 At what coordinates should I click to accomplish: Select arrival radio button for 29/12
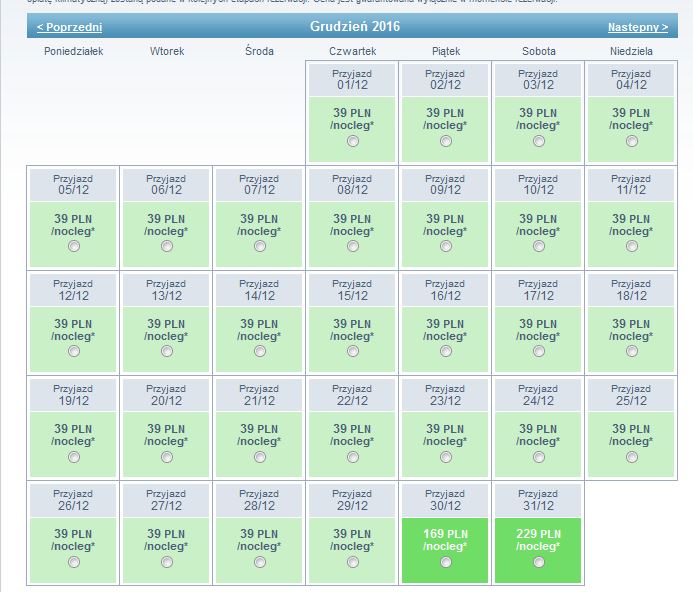click(x=353, y=562)
